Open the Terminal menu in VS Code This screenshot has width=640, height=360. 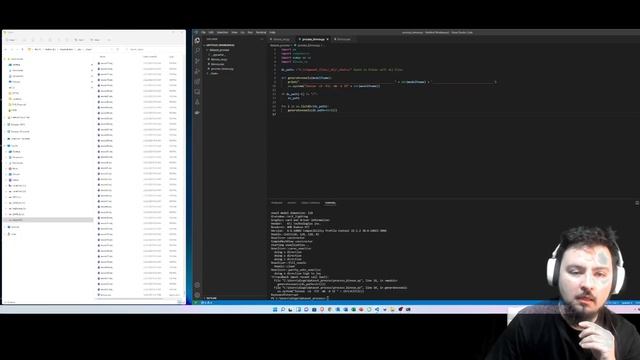click(261, 32)
